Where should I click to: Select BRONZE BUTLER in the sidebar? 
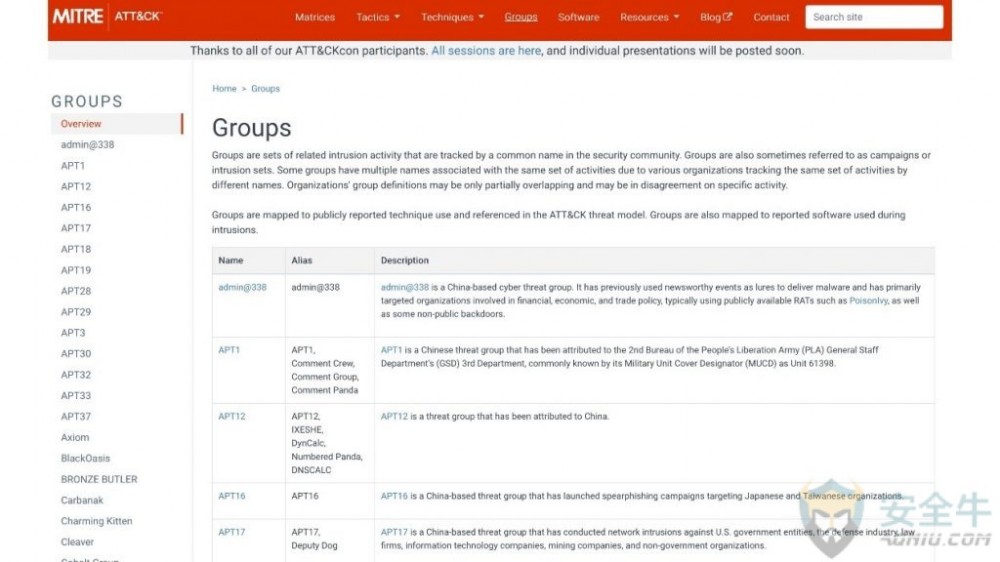click(x=99, y=479)
